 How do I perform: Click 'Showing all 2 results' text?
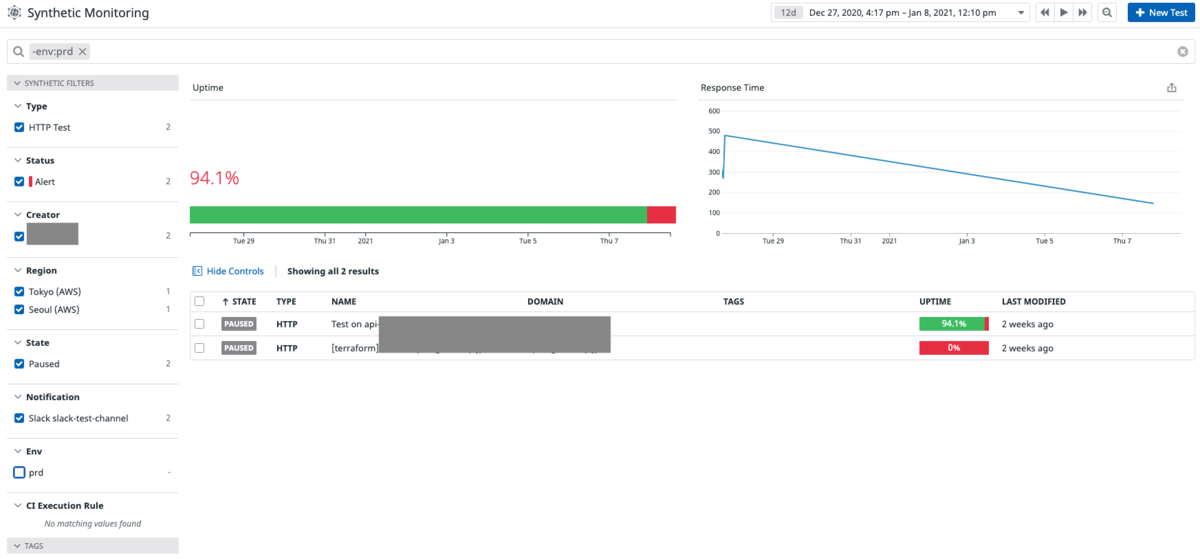click(333, 271)
